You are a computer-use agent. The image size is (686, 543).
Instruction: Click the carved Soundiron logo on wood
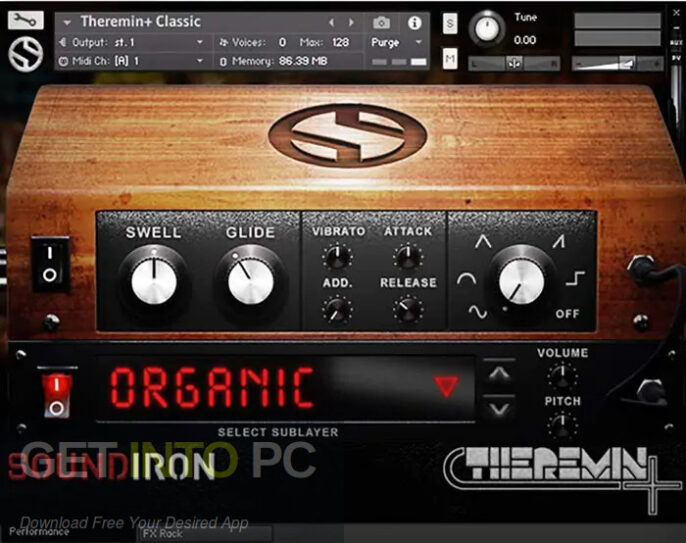(x=348, y=135)
